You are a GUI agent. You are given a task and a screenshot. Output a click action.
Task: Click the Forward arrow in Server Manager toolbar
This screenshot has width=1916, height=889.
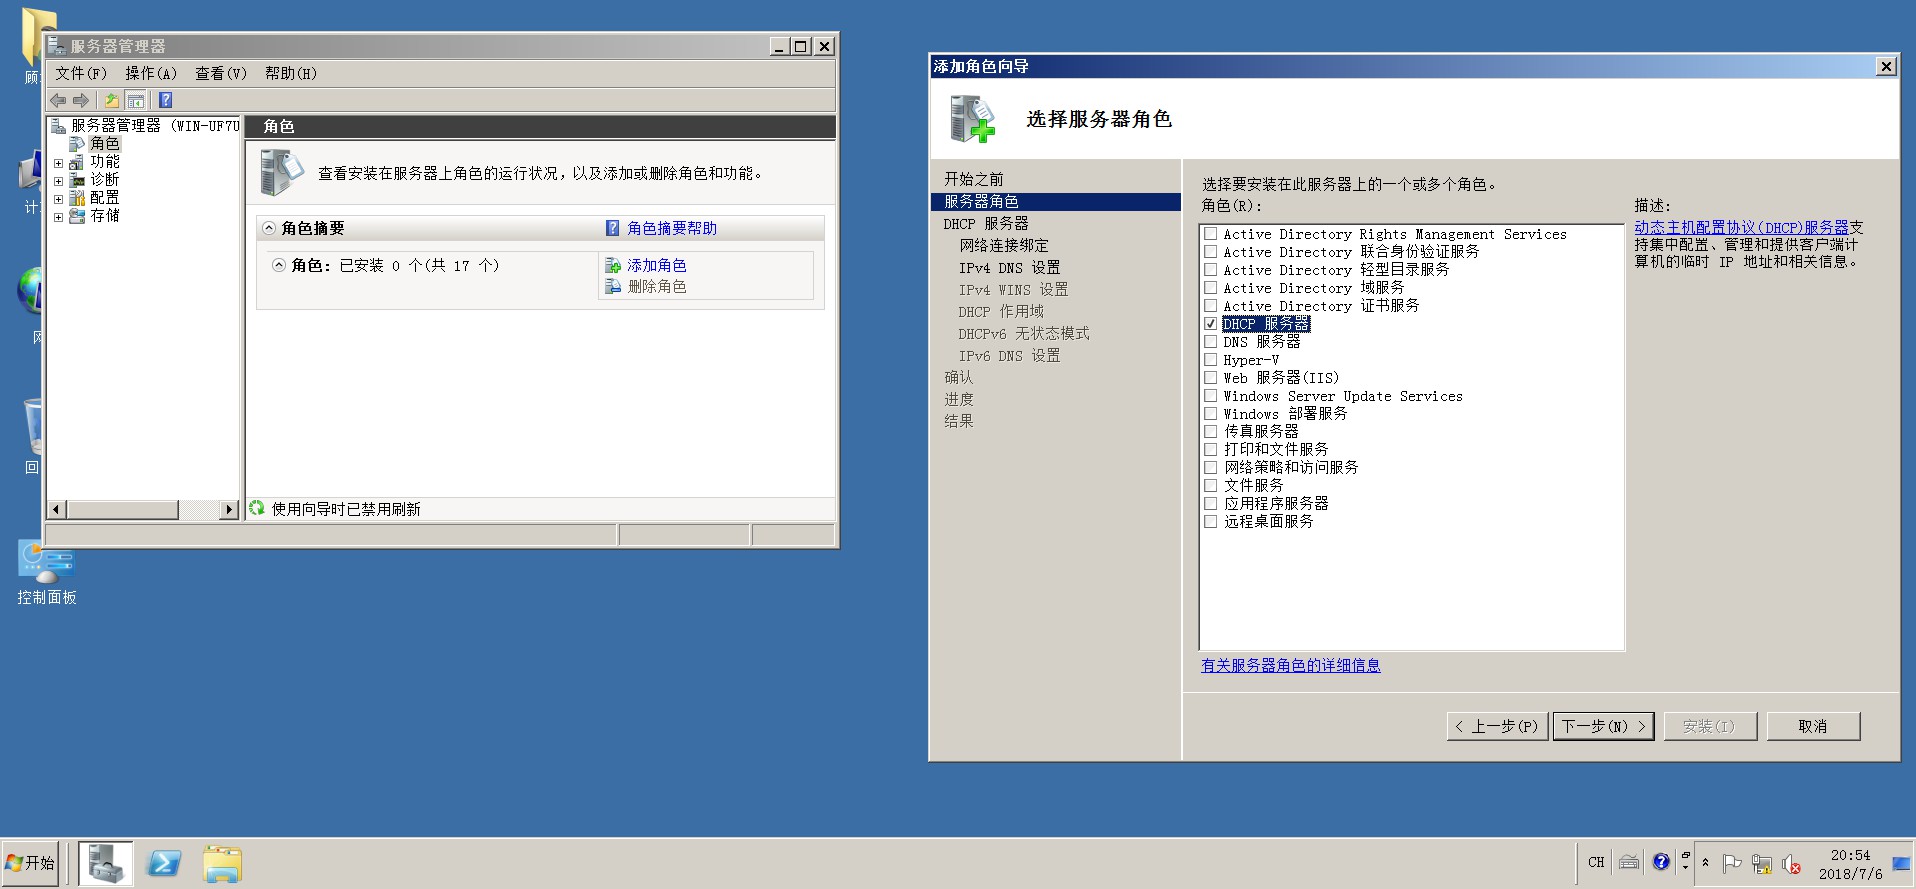(x=81, y=100)
